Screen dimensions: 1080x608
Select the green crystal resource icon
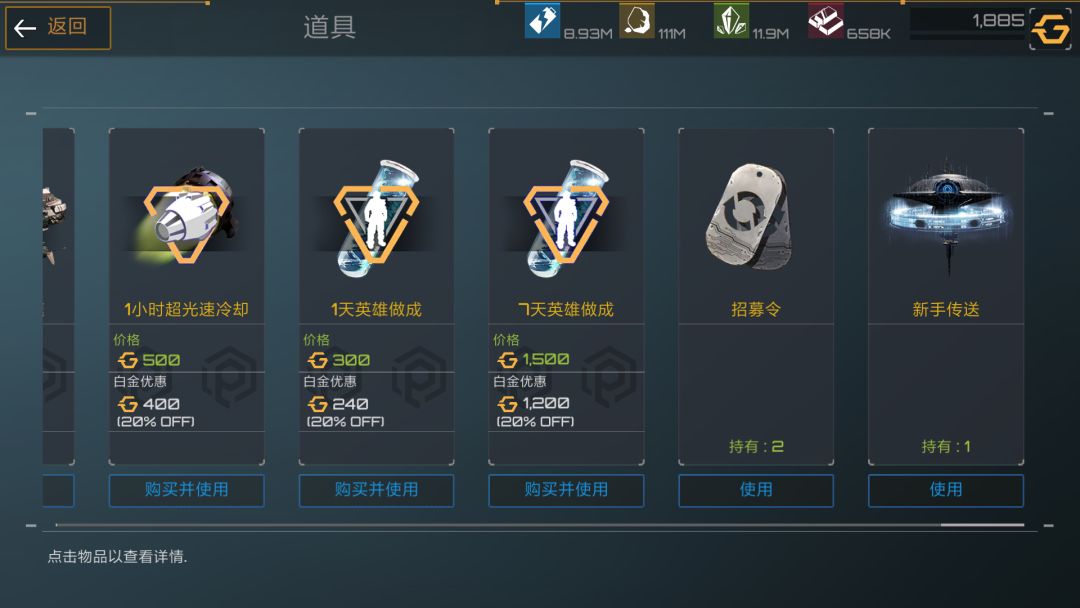coord(731,21)
